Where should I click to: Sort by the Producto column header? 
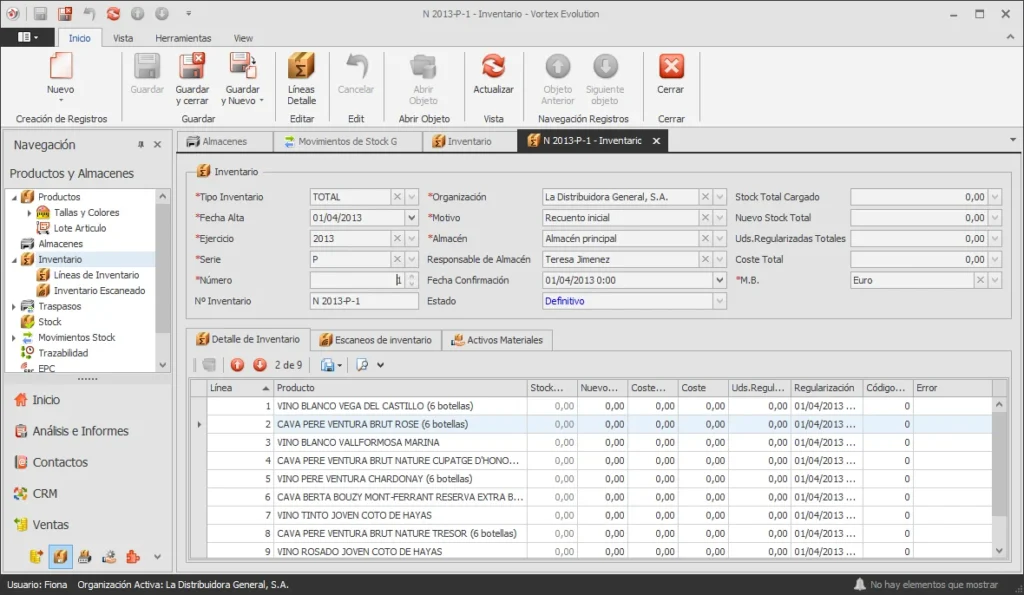400,388
